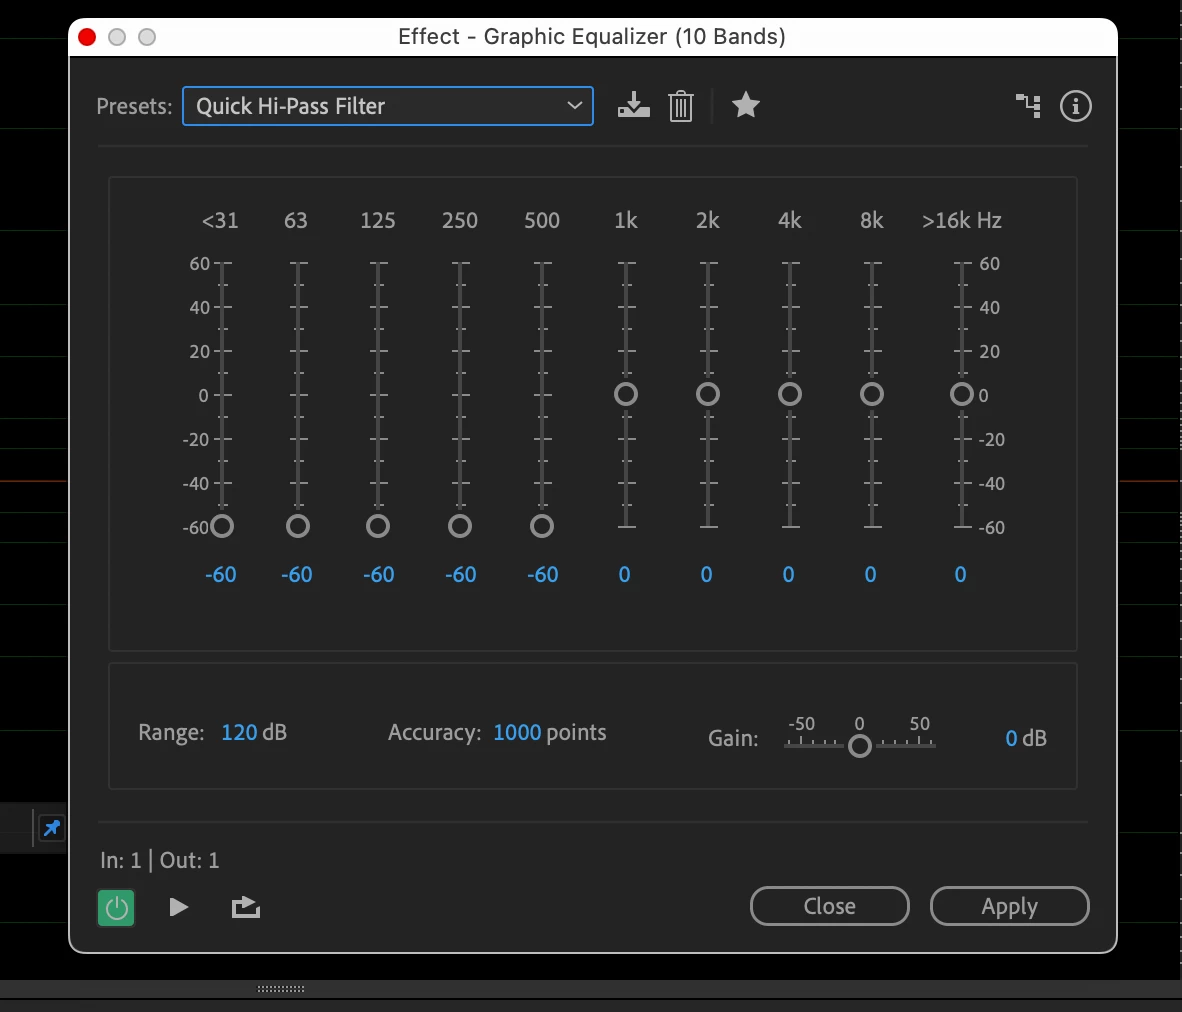Screen dimensions: 1182x1012
Task: Click the >16k band value 0
Action: (960, 575)
